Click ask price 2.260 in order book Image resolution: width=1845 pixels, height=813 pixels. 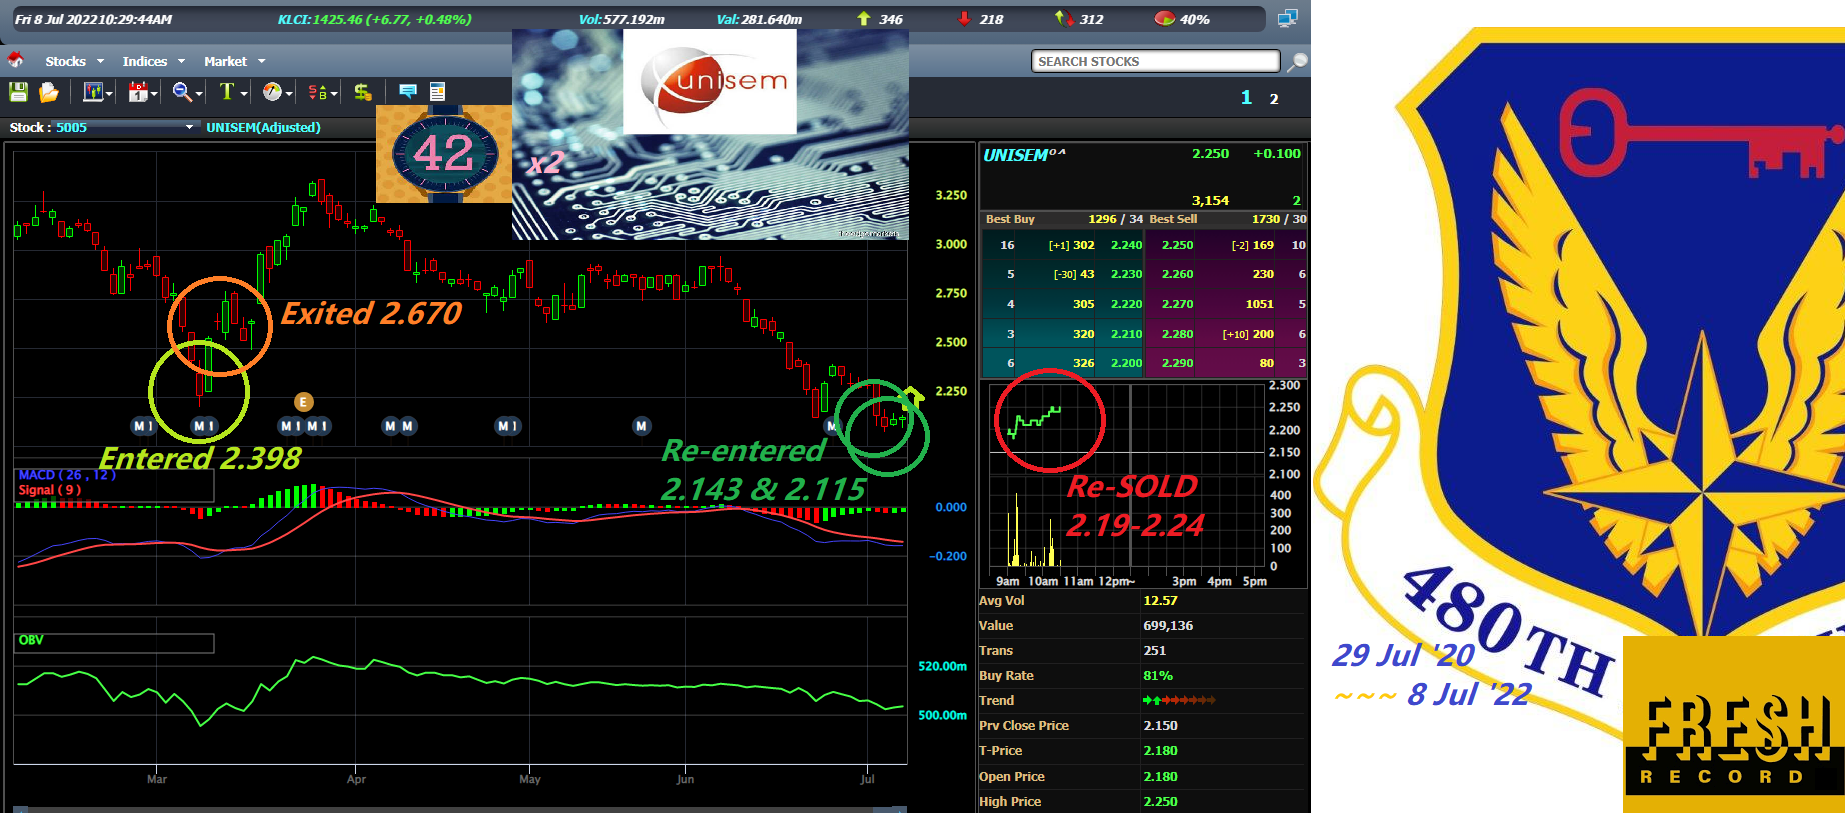[x=1177, y=274]
